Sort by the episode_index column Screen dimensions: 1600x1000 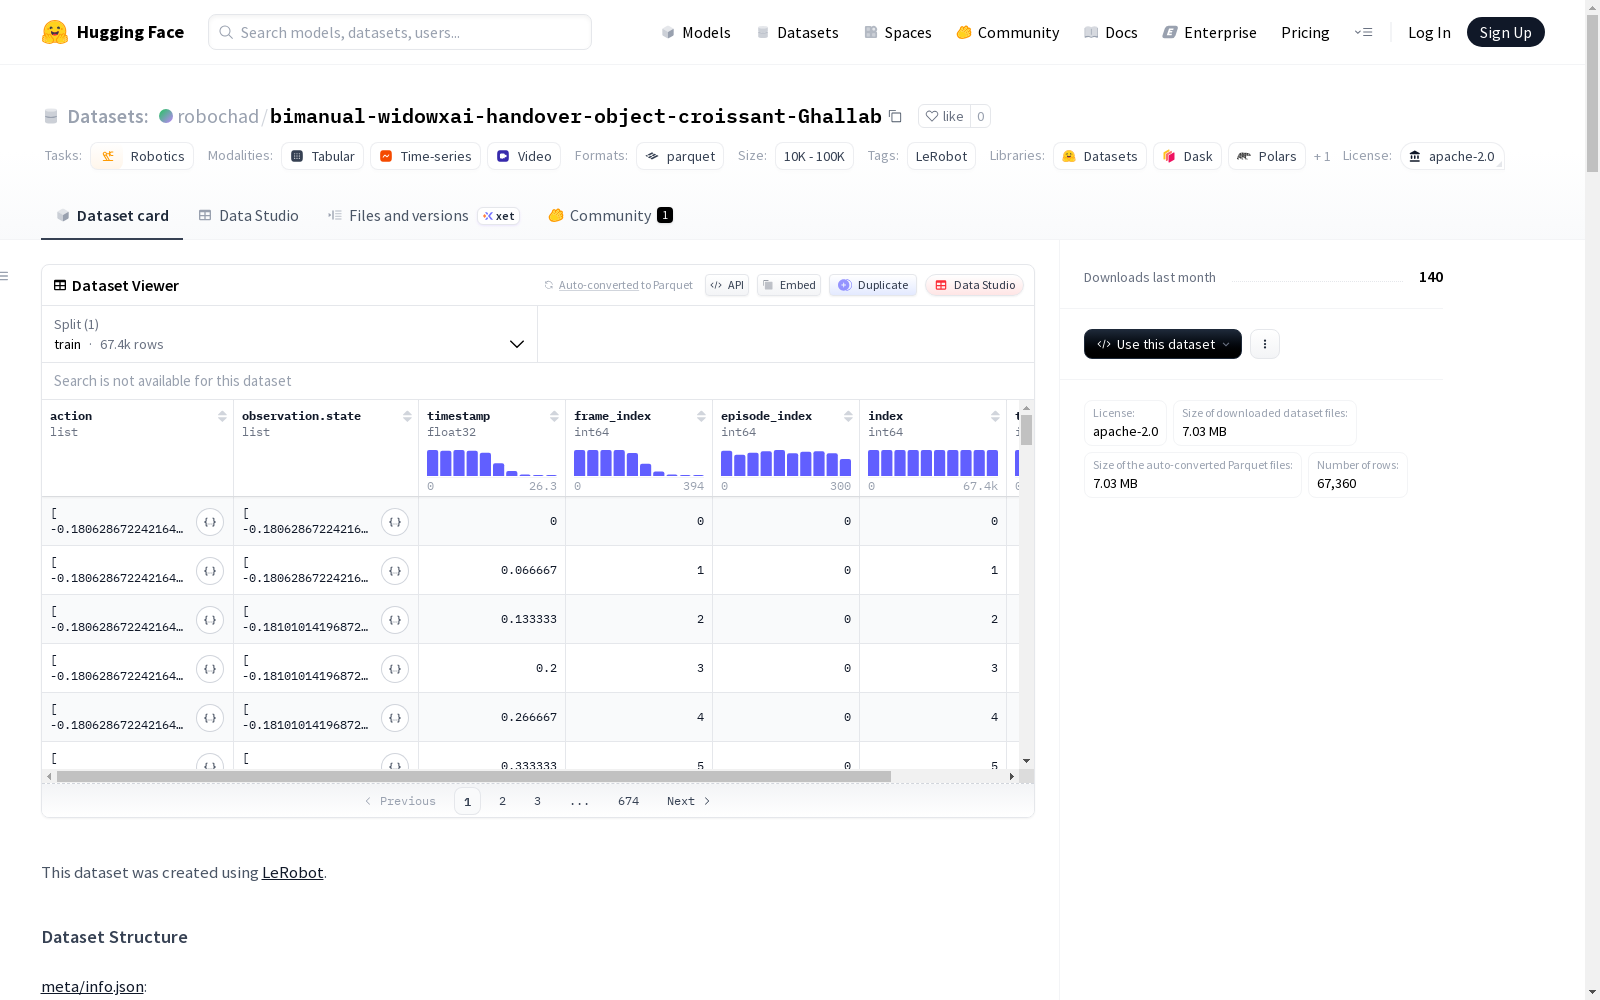pos(848,416)
